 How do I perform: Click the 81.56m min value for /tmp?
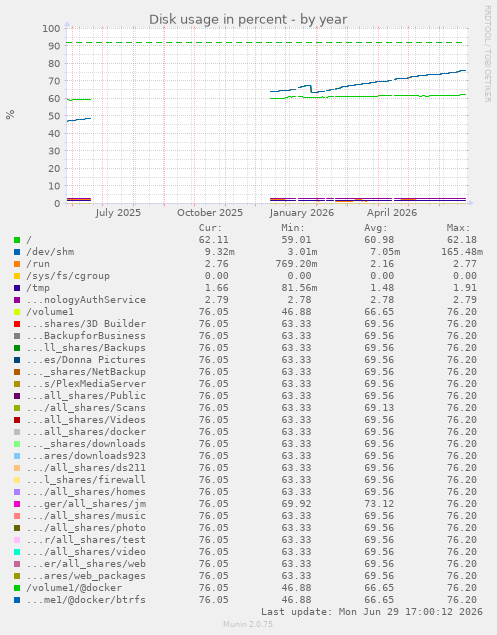[299, 288]
